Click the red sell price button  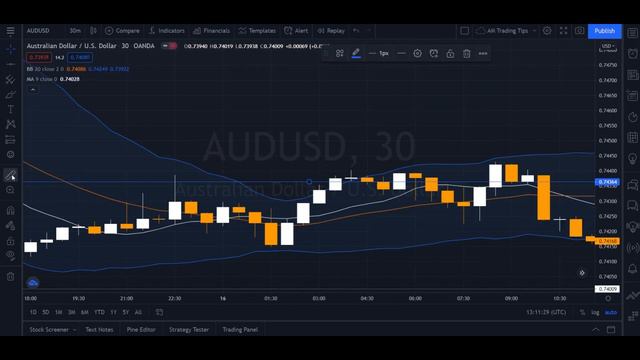point(39,58)
